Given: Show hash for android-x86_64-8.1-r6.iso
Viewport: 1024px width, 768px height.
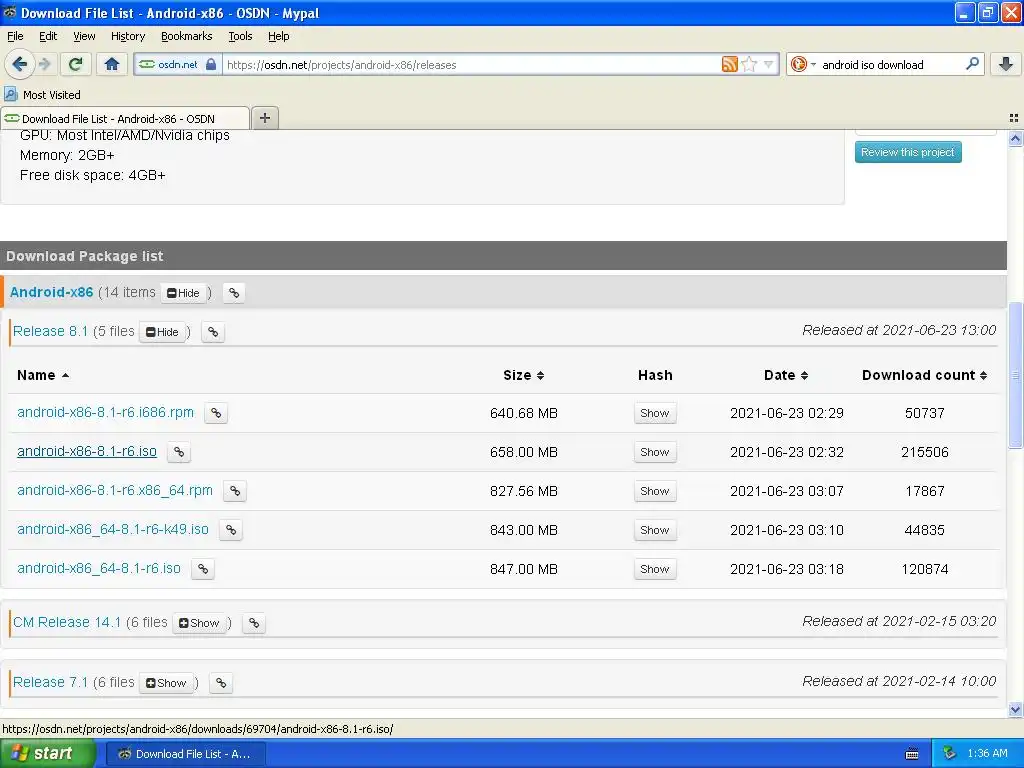Looking at the screenshot, I should click(x=655, y=569).
